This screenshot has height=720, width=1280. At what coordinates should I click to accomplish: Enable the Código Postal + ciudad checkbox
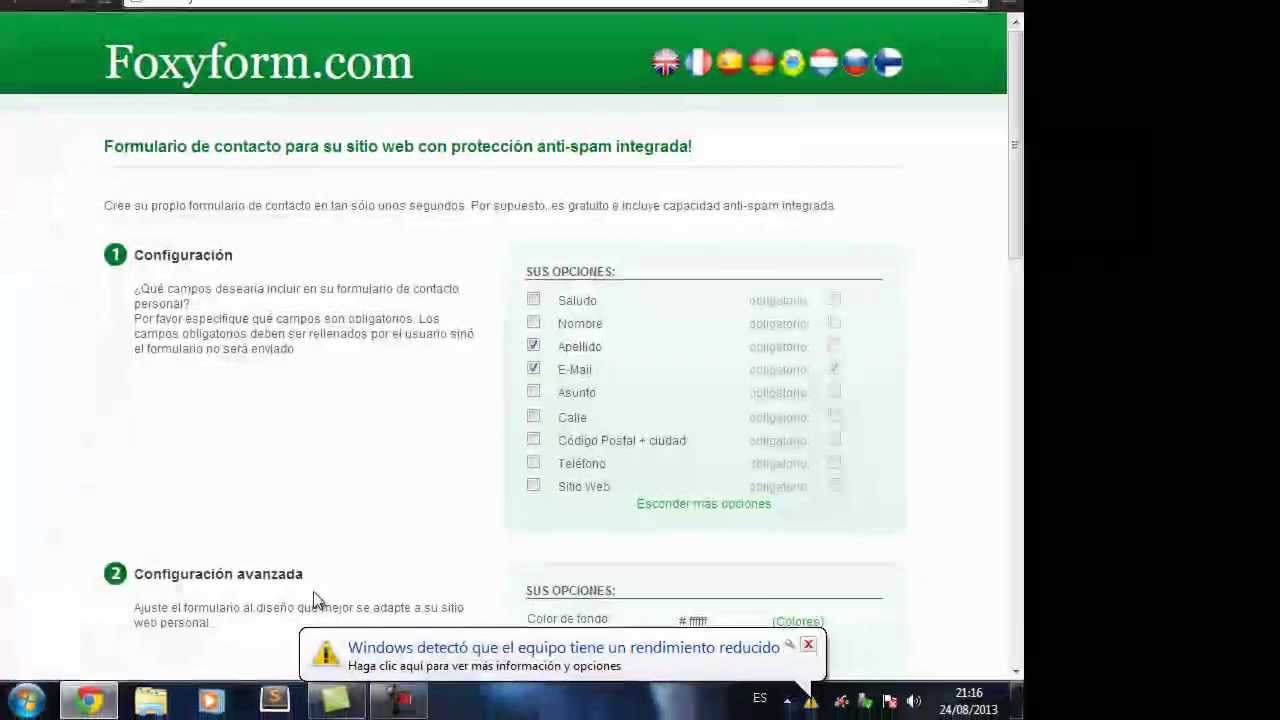[533, 439]
